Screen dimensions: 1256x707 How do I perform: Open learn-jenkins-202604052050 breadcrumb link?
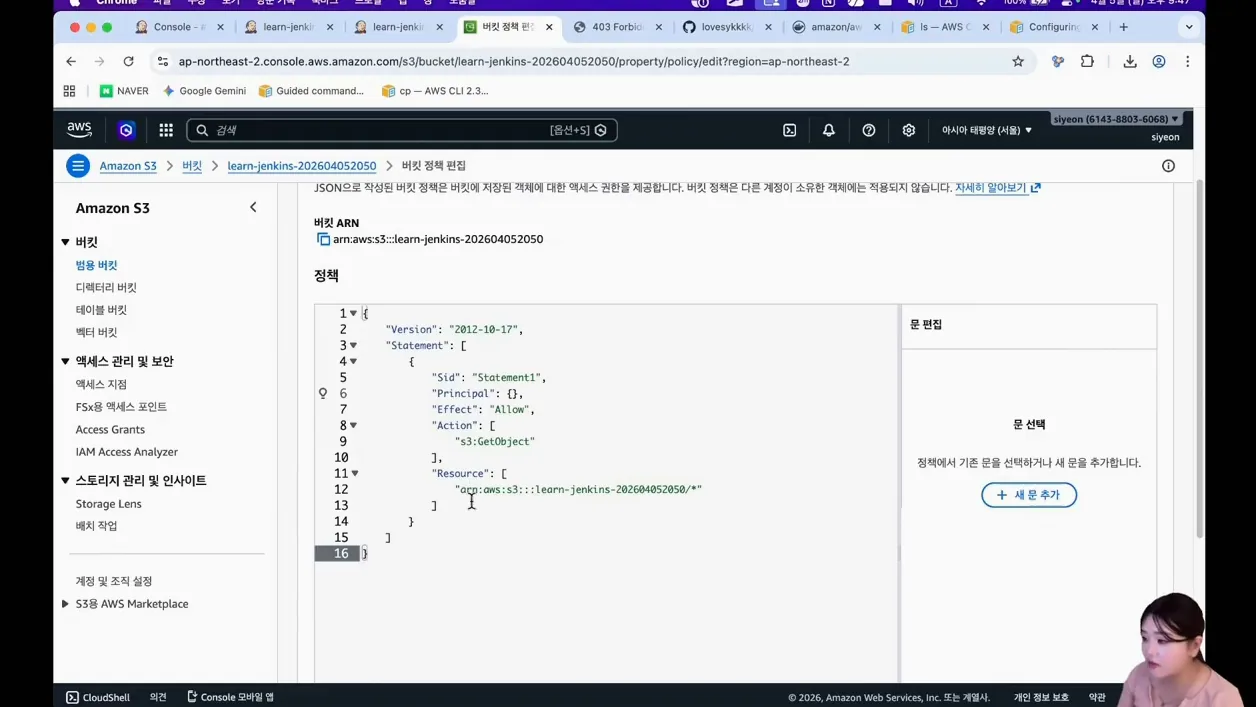(x=302, y=166)
